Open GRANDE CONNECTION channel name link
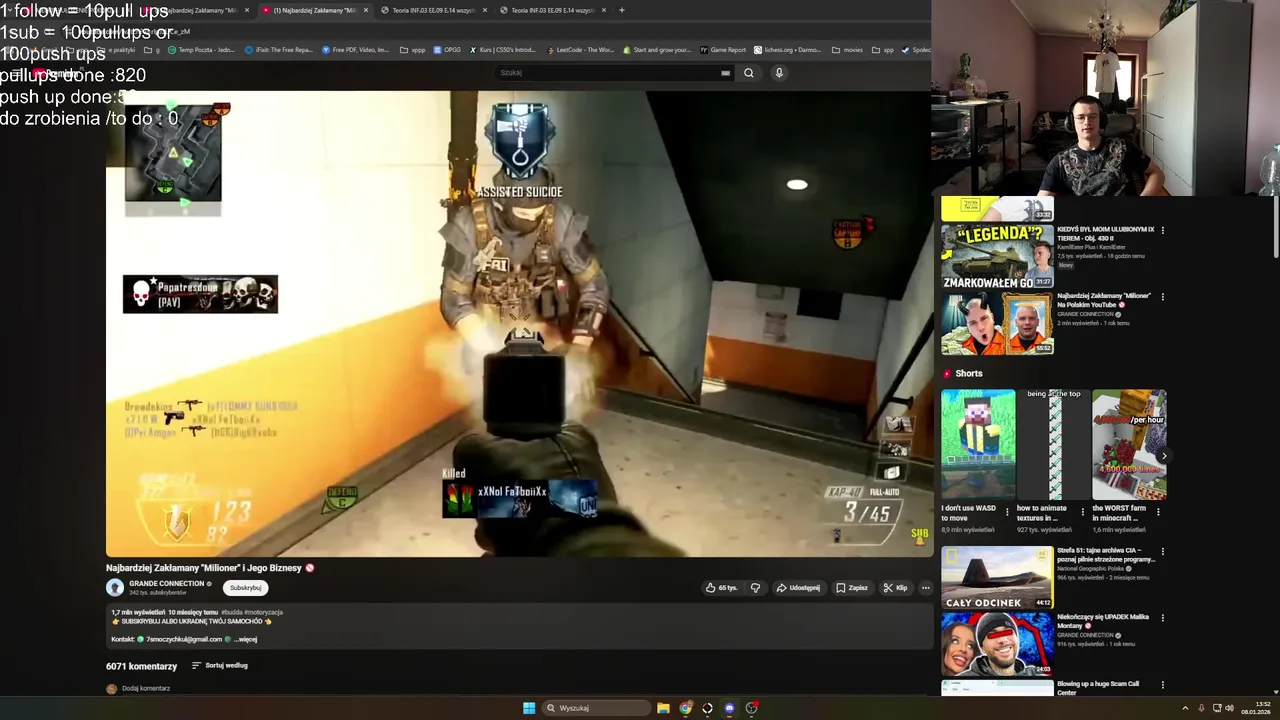This screenshot has height=720, width=1280. click(166, 584)
